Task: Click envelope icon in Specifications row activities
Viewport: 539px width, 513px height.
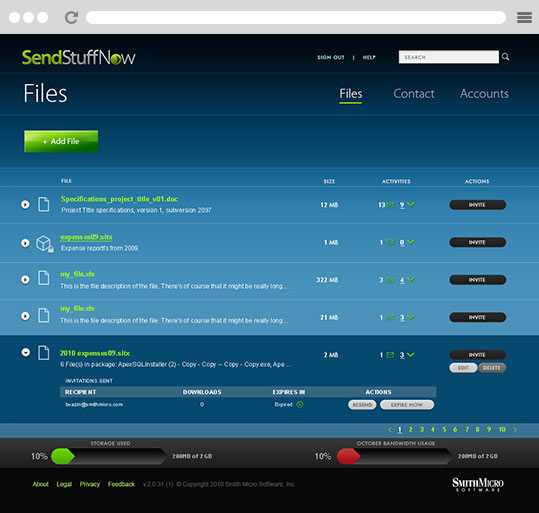Action: coord(390,205)
